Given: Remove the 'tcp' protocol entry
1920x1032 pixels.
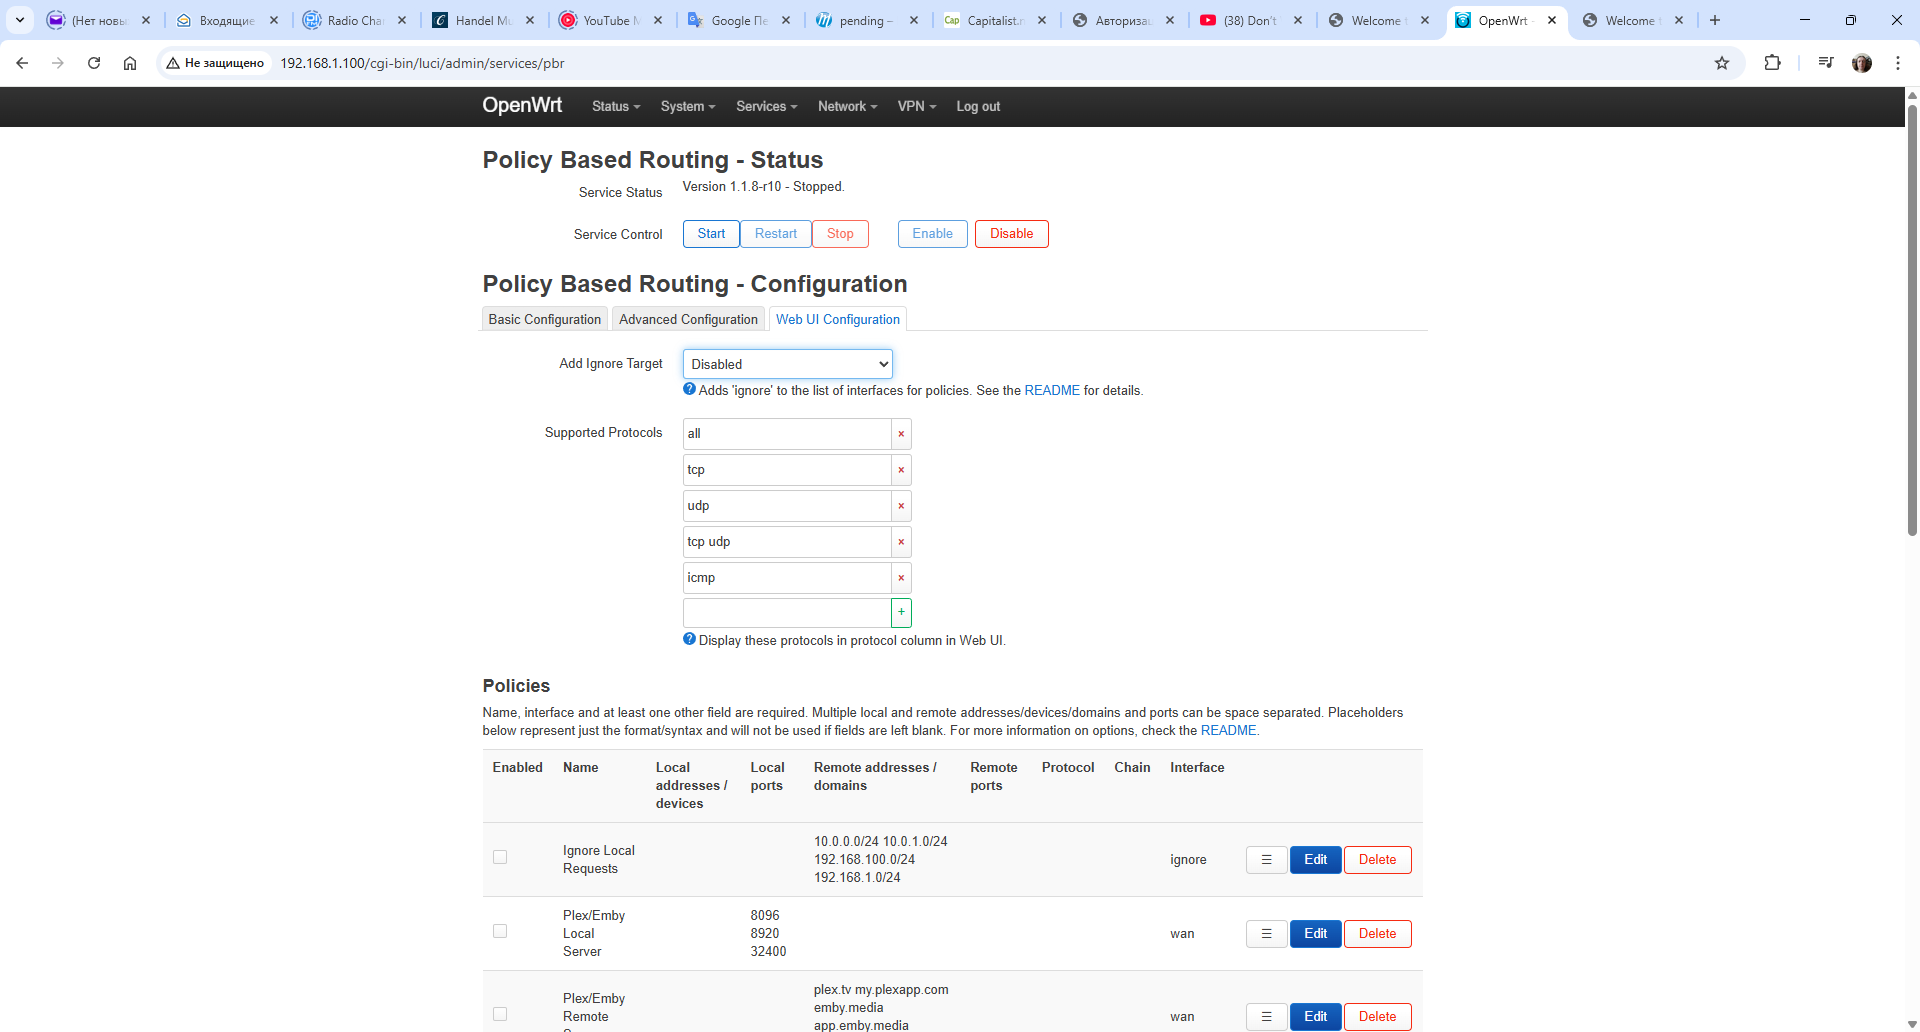Looking at the screenshot, I should (x=901, y=470).
